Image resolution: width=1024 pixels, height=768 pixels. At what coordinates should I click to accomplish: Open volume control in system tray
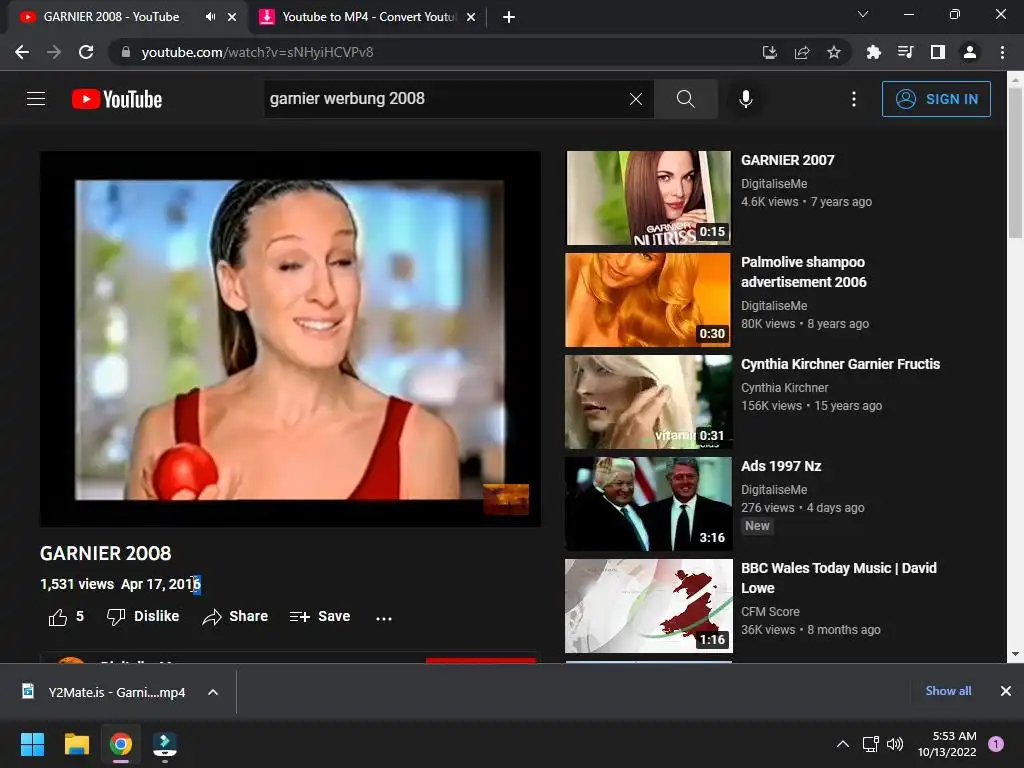click(x=895, y=744)
